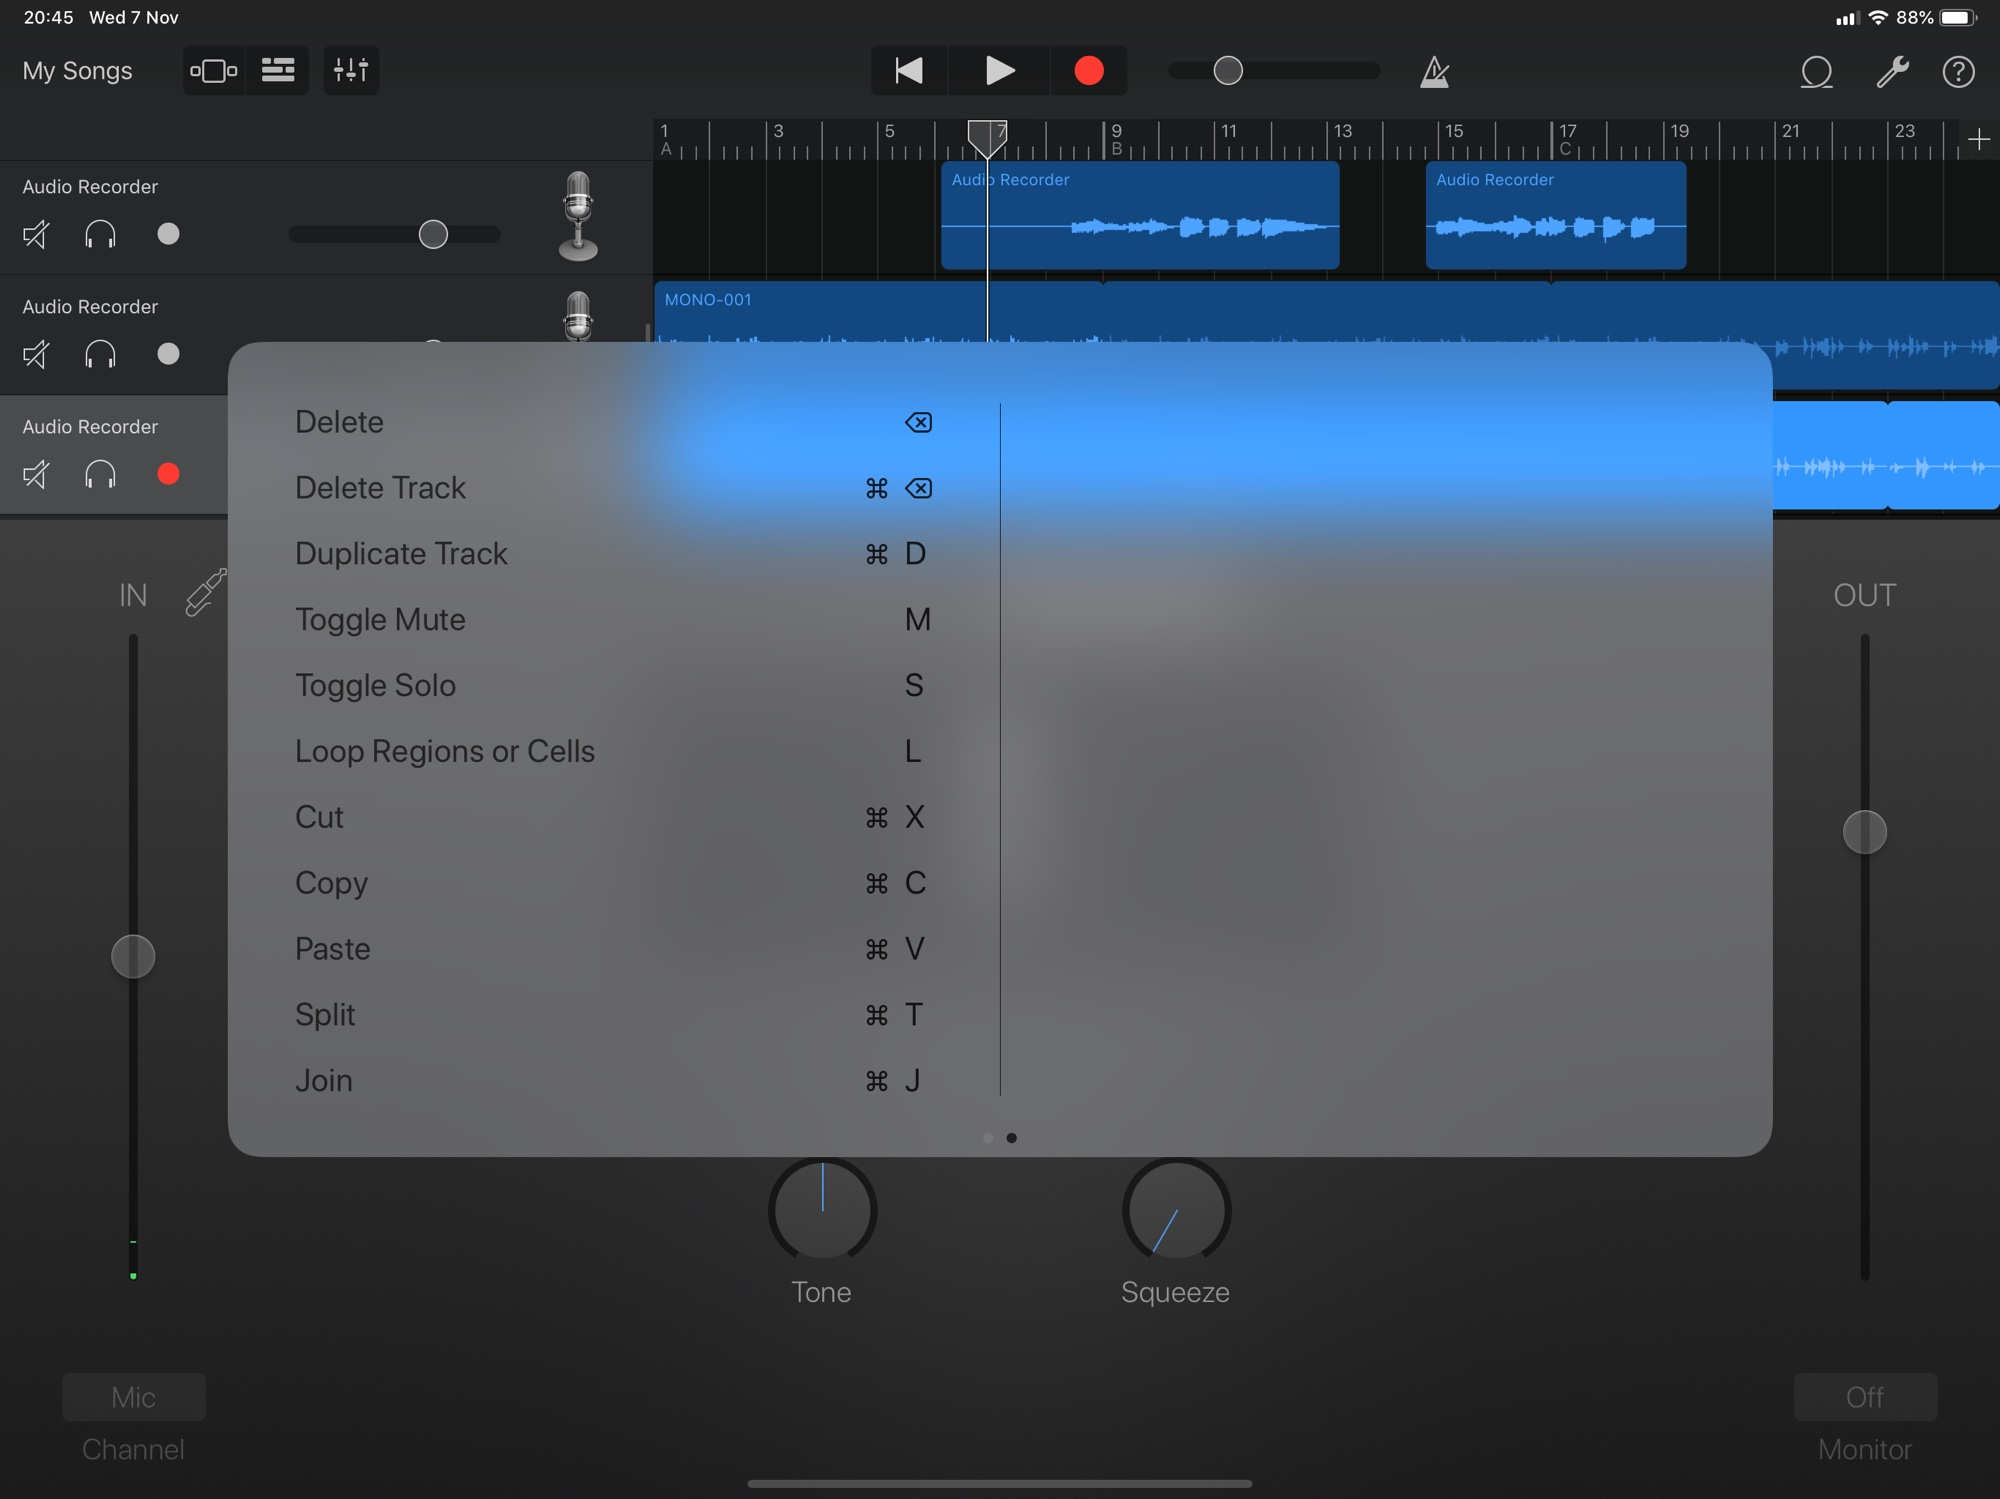
Task: Select the Mic channel button
Action: (x=133, y=1397)
